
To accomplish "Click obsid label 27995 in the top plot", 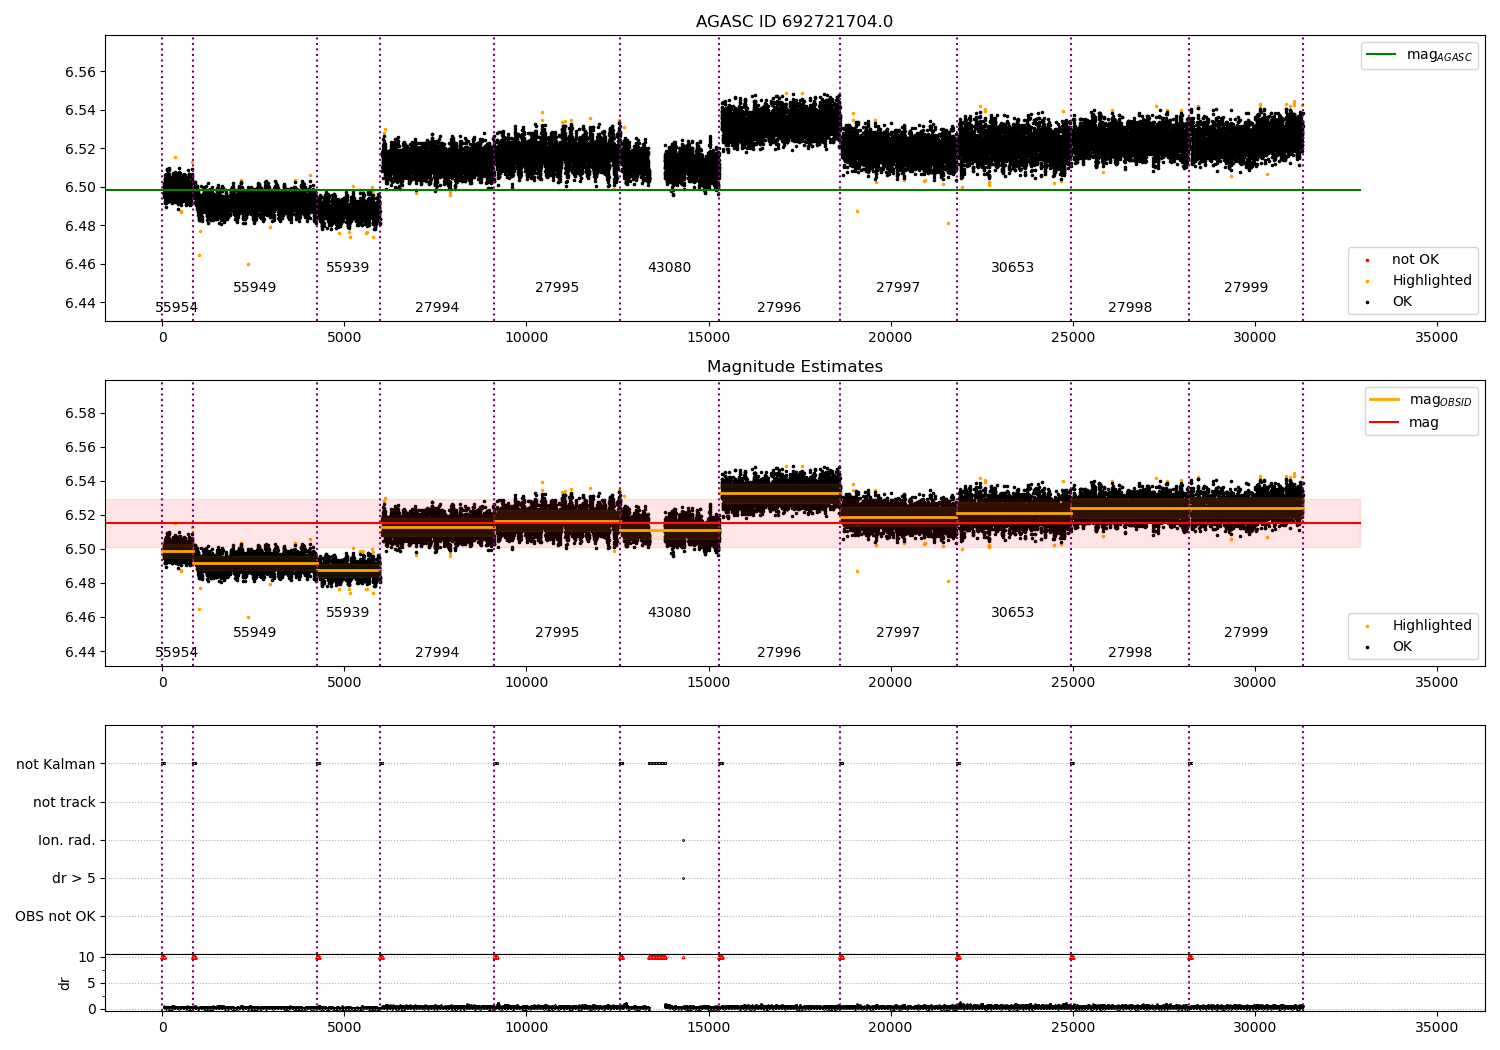I will click(x=557, y=288).
